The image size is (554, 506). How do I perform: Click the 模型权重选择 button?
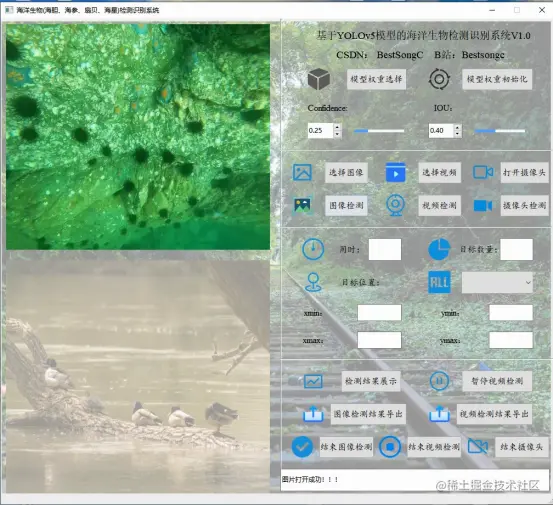pyautogui.click(x=376, y=79)
